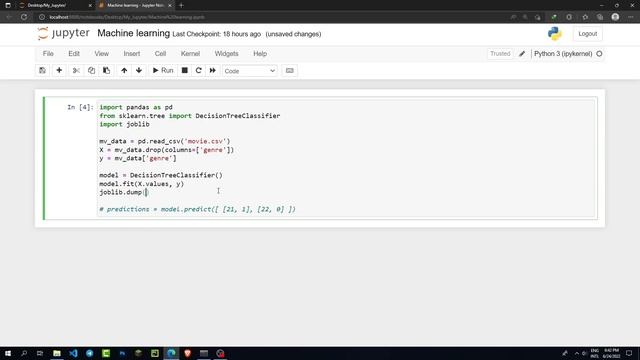640x360 pixels.
Task: Insert a cell below with plus icon
Action: 59,71
